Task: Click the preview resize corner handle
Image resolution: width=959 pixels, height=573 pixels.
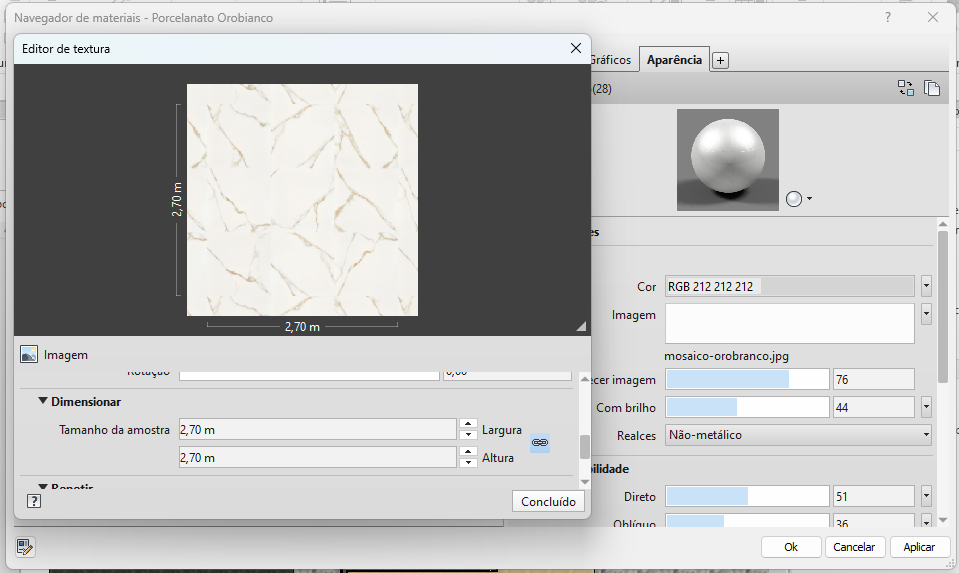Action: tap(580, 327)
